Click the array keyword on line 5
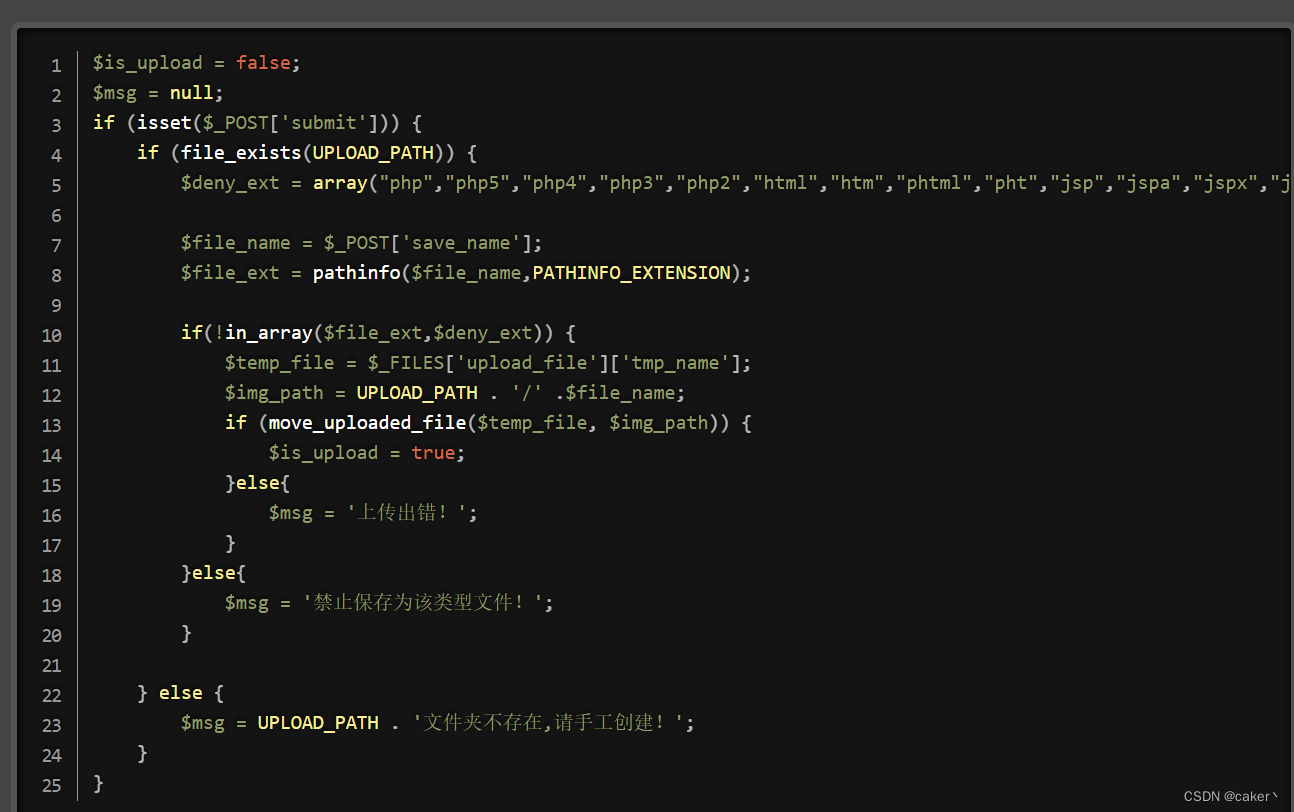 coord(340,183)
